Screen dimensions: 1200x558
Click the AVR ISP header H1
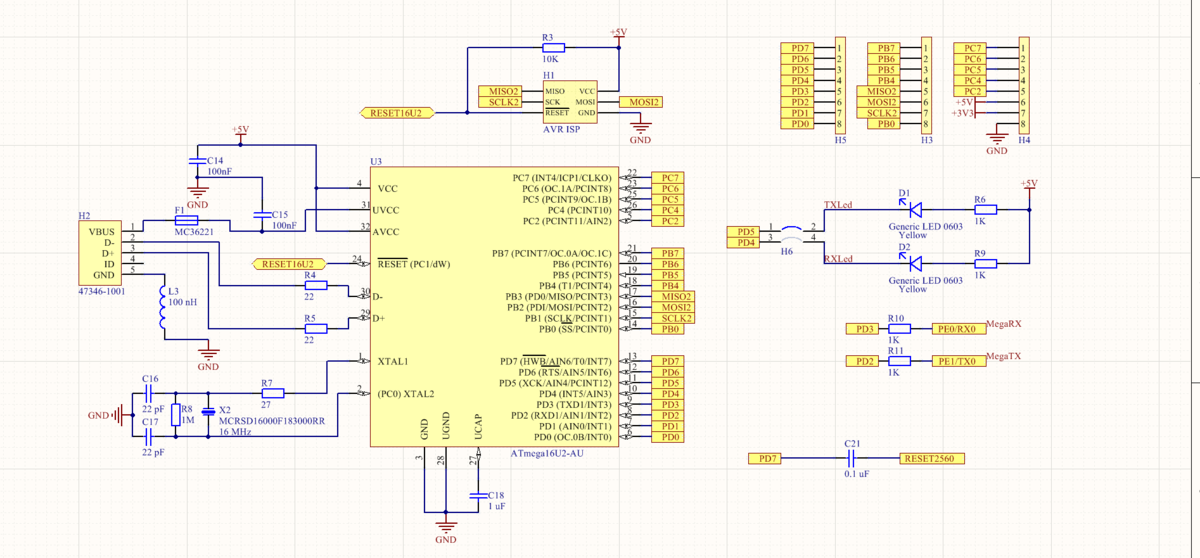pyautogui.click(x=569, y=102)
